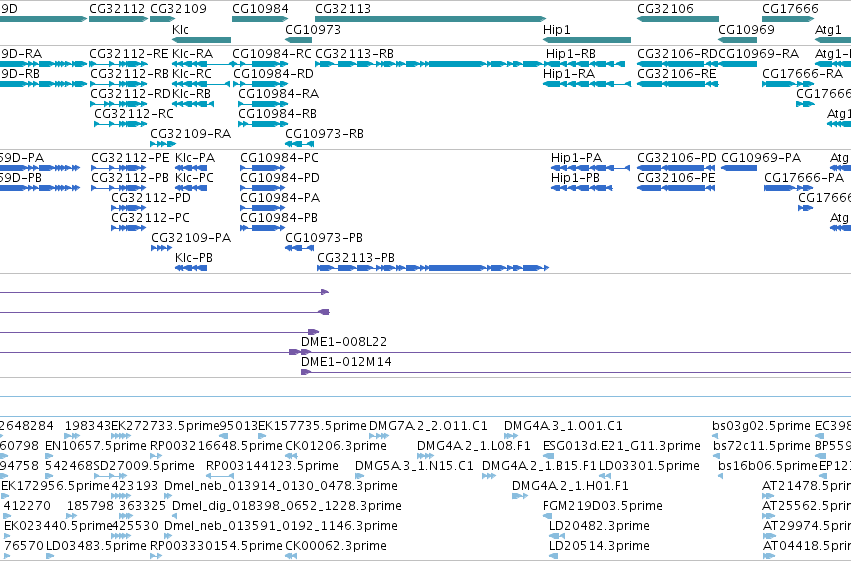The width and height of the screenshot is (851, 561).
Task: Select the CG32113 gene arrow bar
Action: click(x=430, y=19)
